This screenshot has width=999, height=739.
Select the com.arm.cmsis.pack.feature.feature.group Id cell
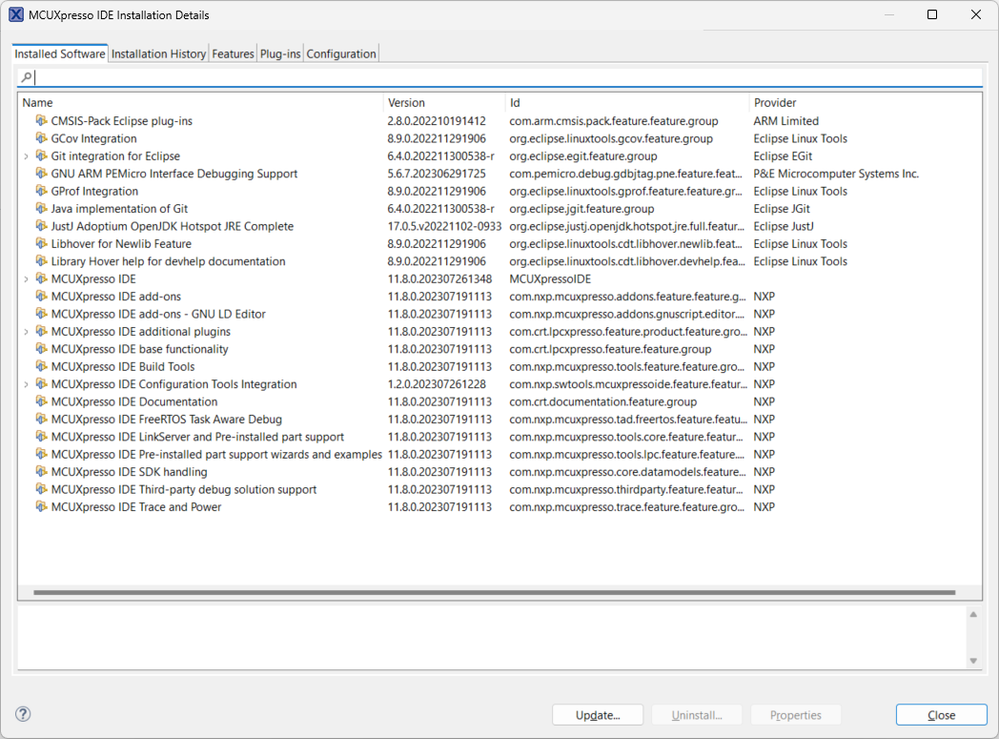[x=614, y=121]
